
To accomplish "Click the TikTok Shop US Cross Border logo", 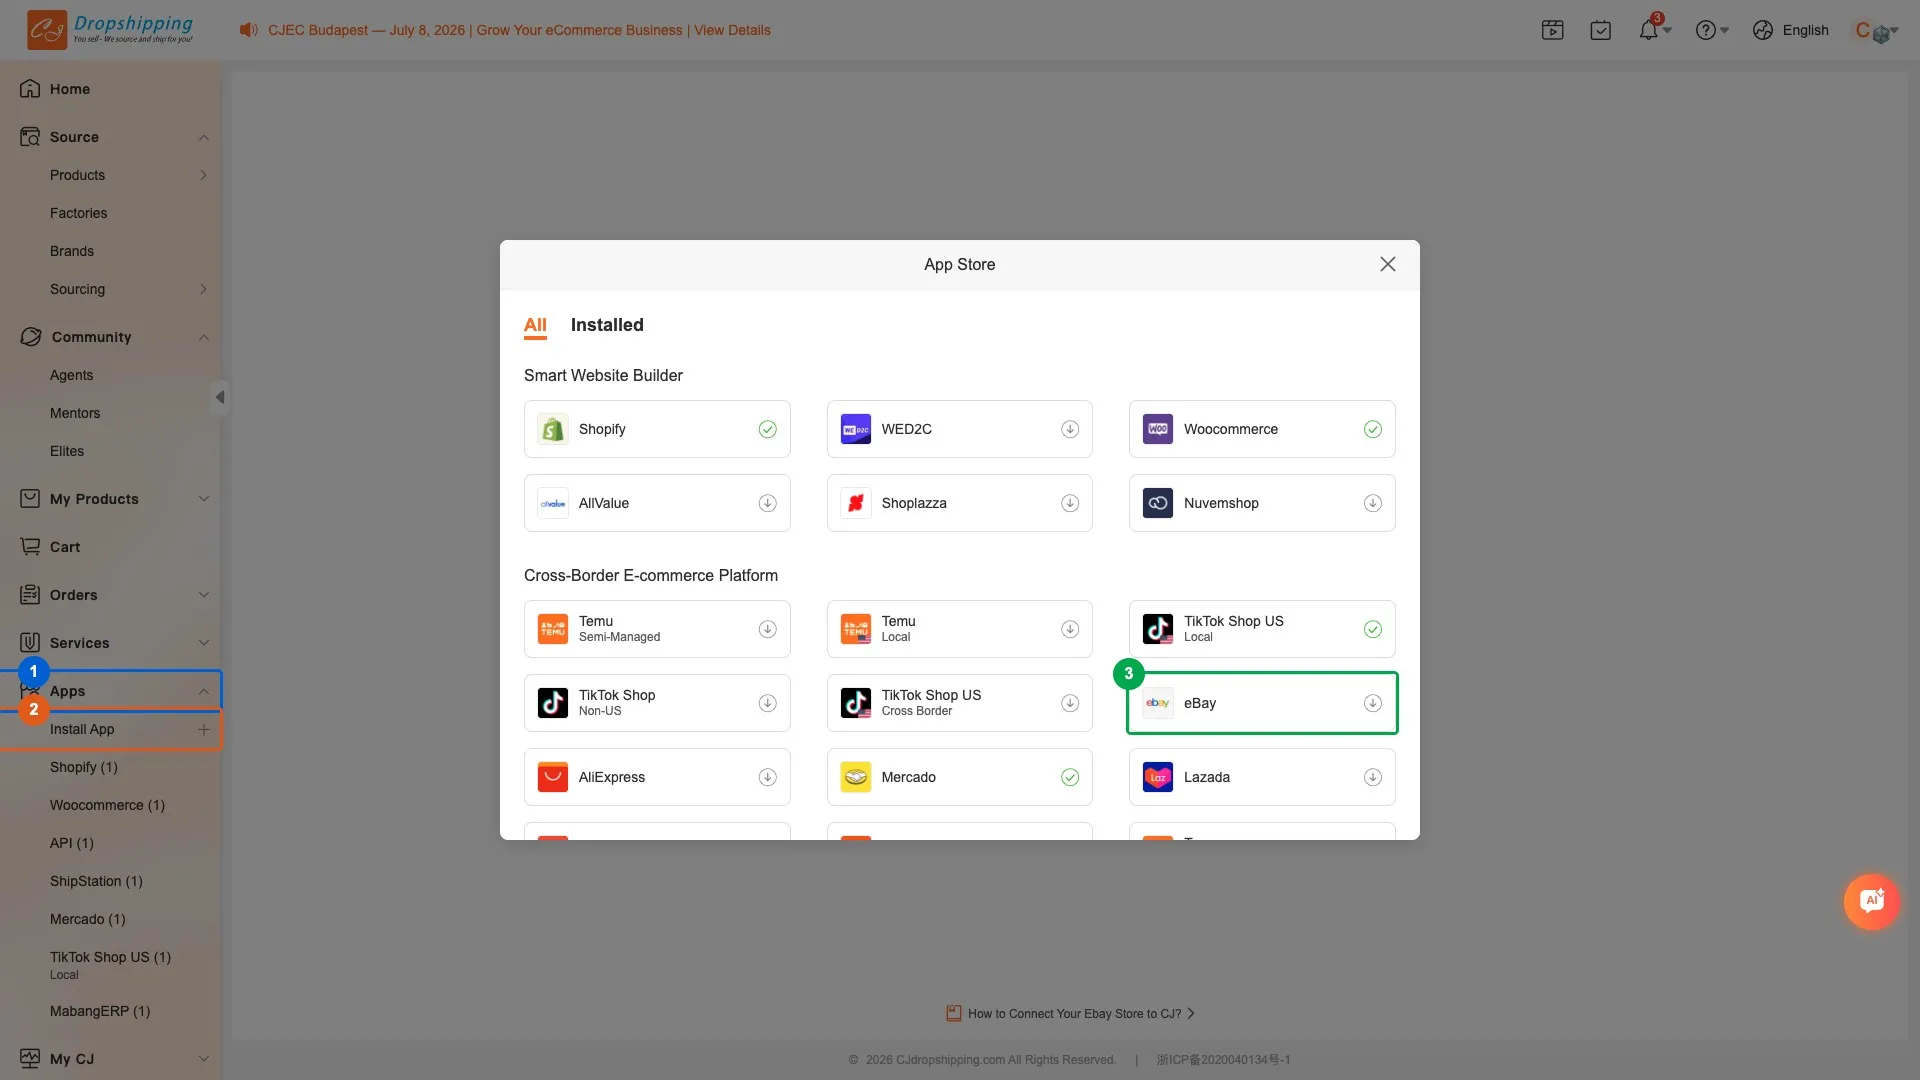I will (856, 703).
